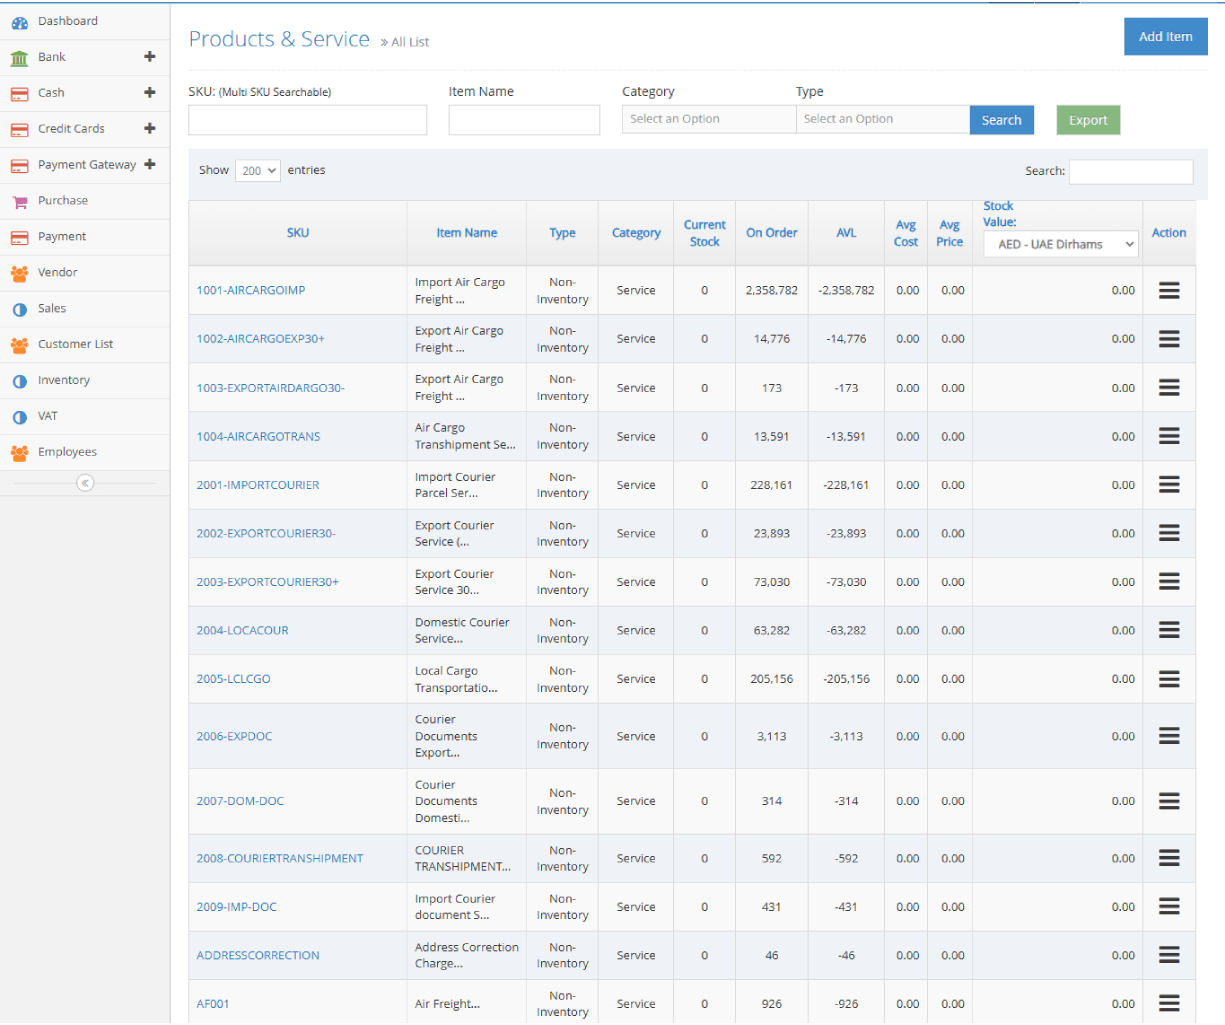
Task: Open the 2001-IMPORTCOURIER SKU link
Action: tap(258, 485)
